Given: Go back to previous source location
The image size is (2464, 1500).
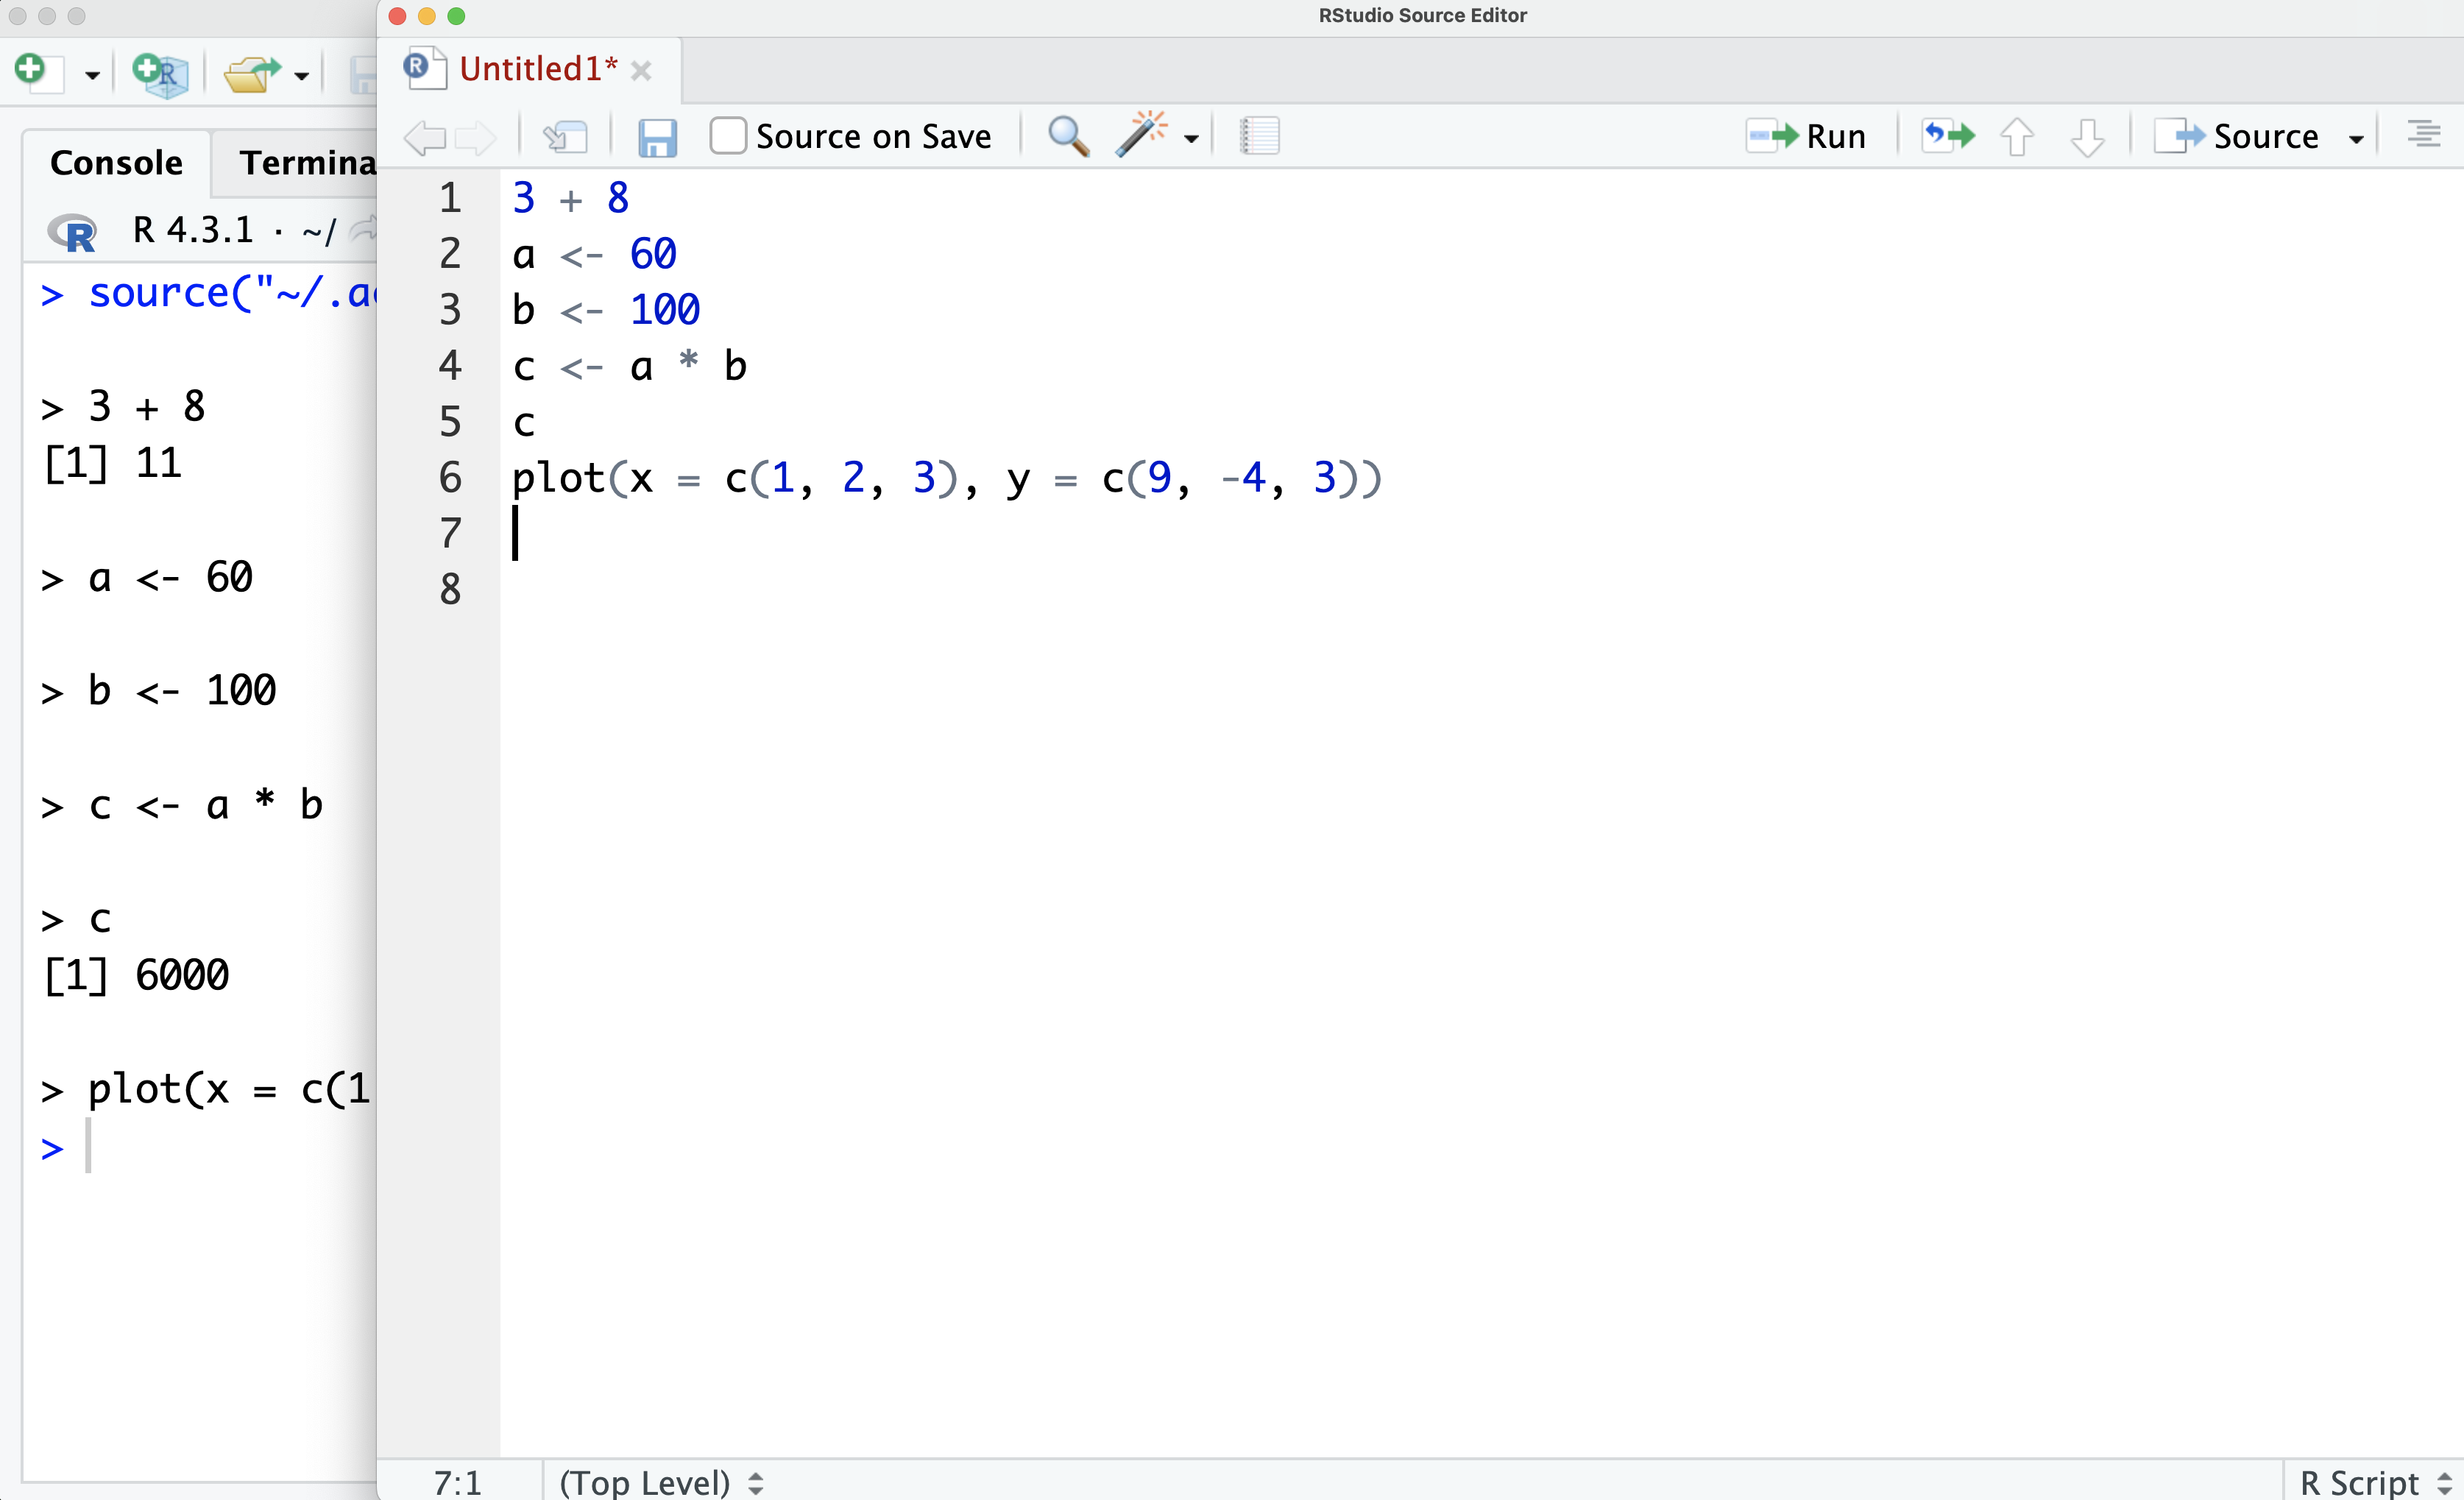Looking at the screenshot, I should 424,137.
